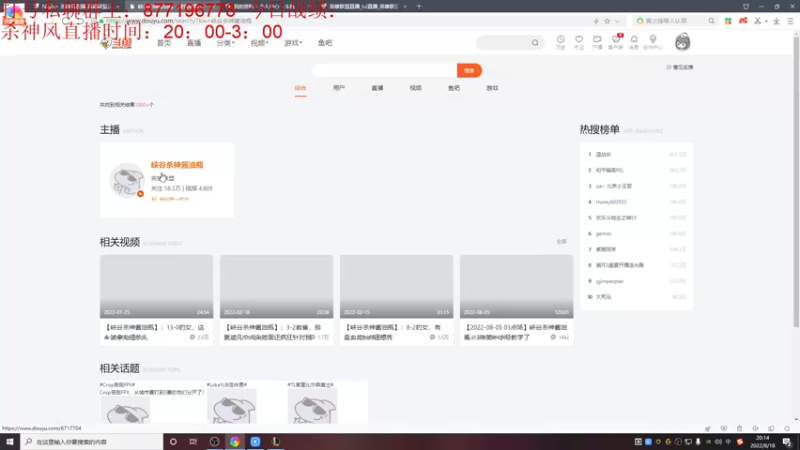This screenshot has height=450, width=800.
Task: Open video thumbnail dated 2022-02-15
Action: [396, 286]
